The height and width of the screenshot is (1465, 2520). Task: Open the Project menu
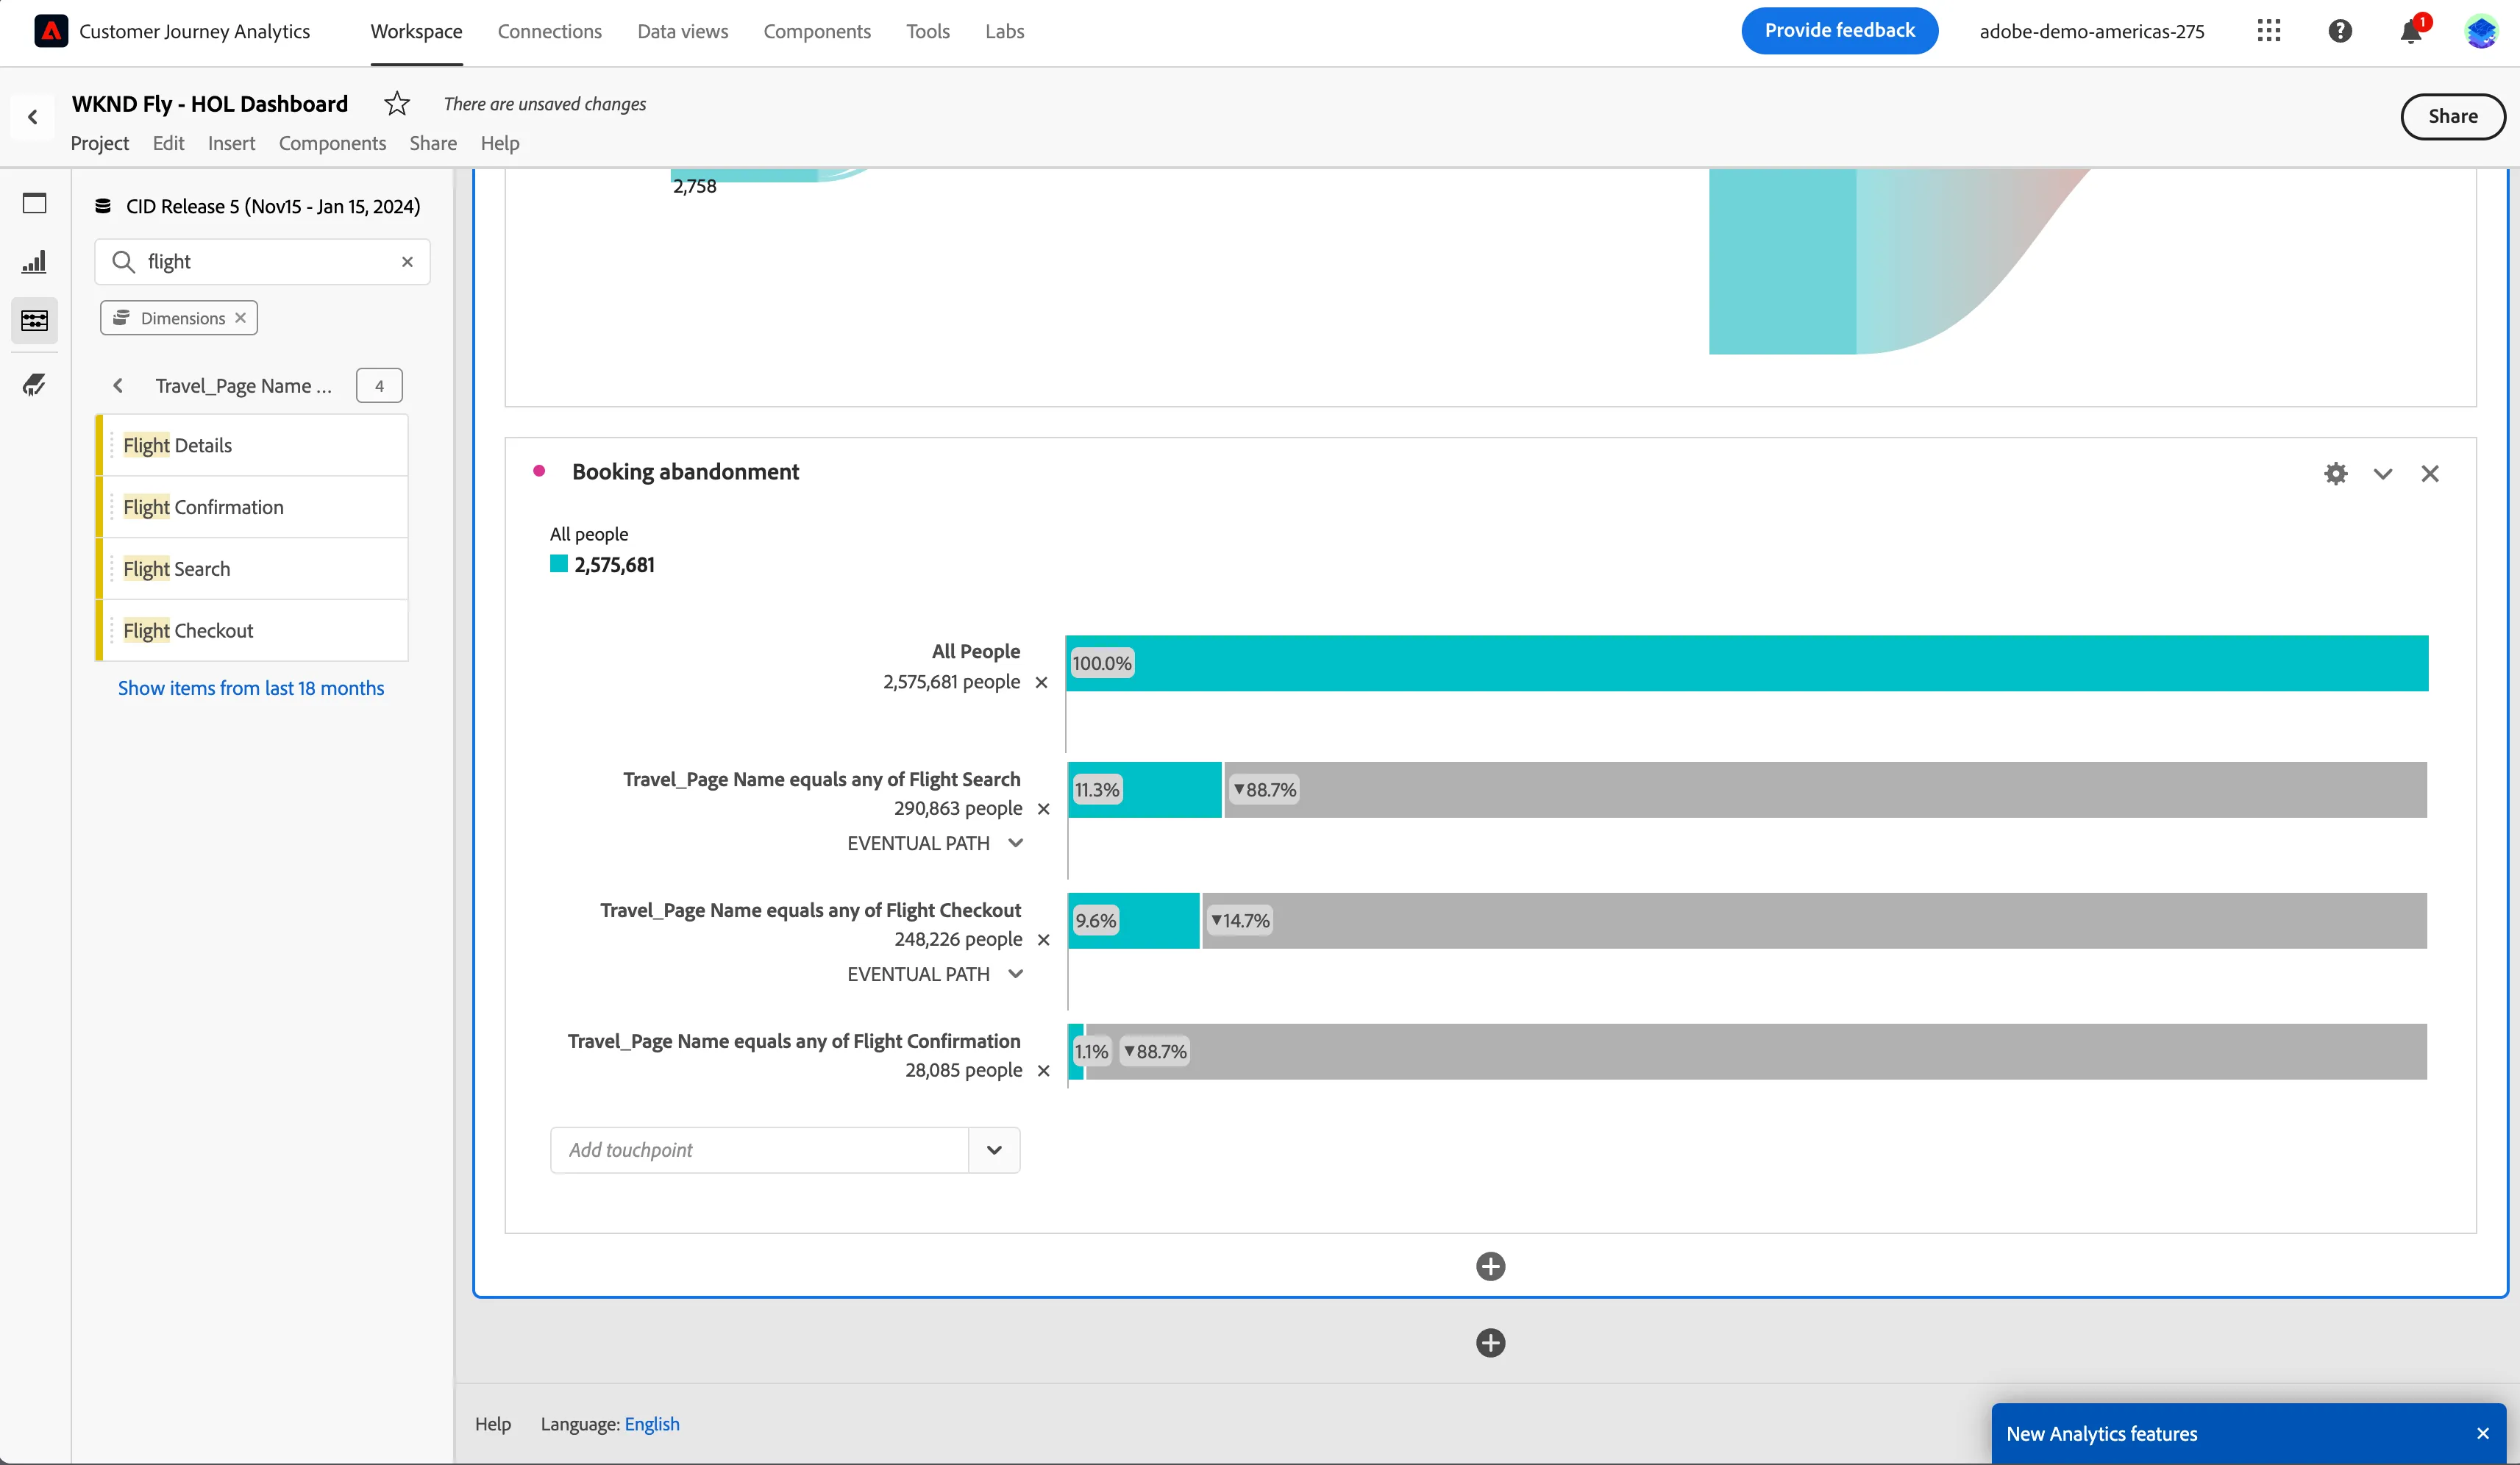click(x=100, y=143)
